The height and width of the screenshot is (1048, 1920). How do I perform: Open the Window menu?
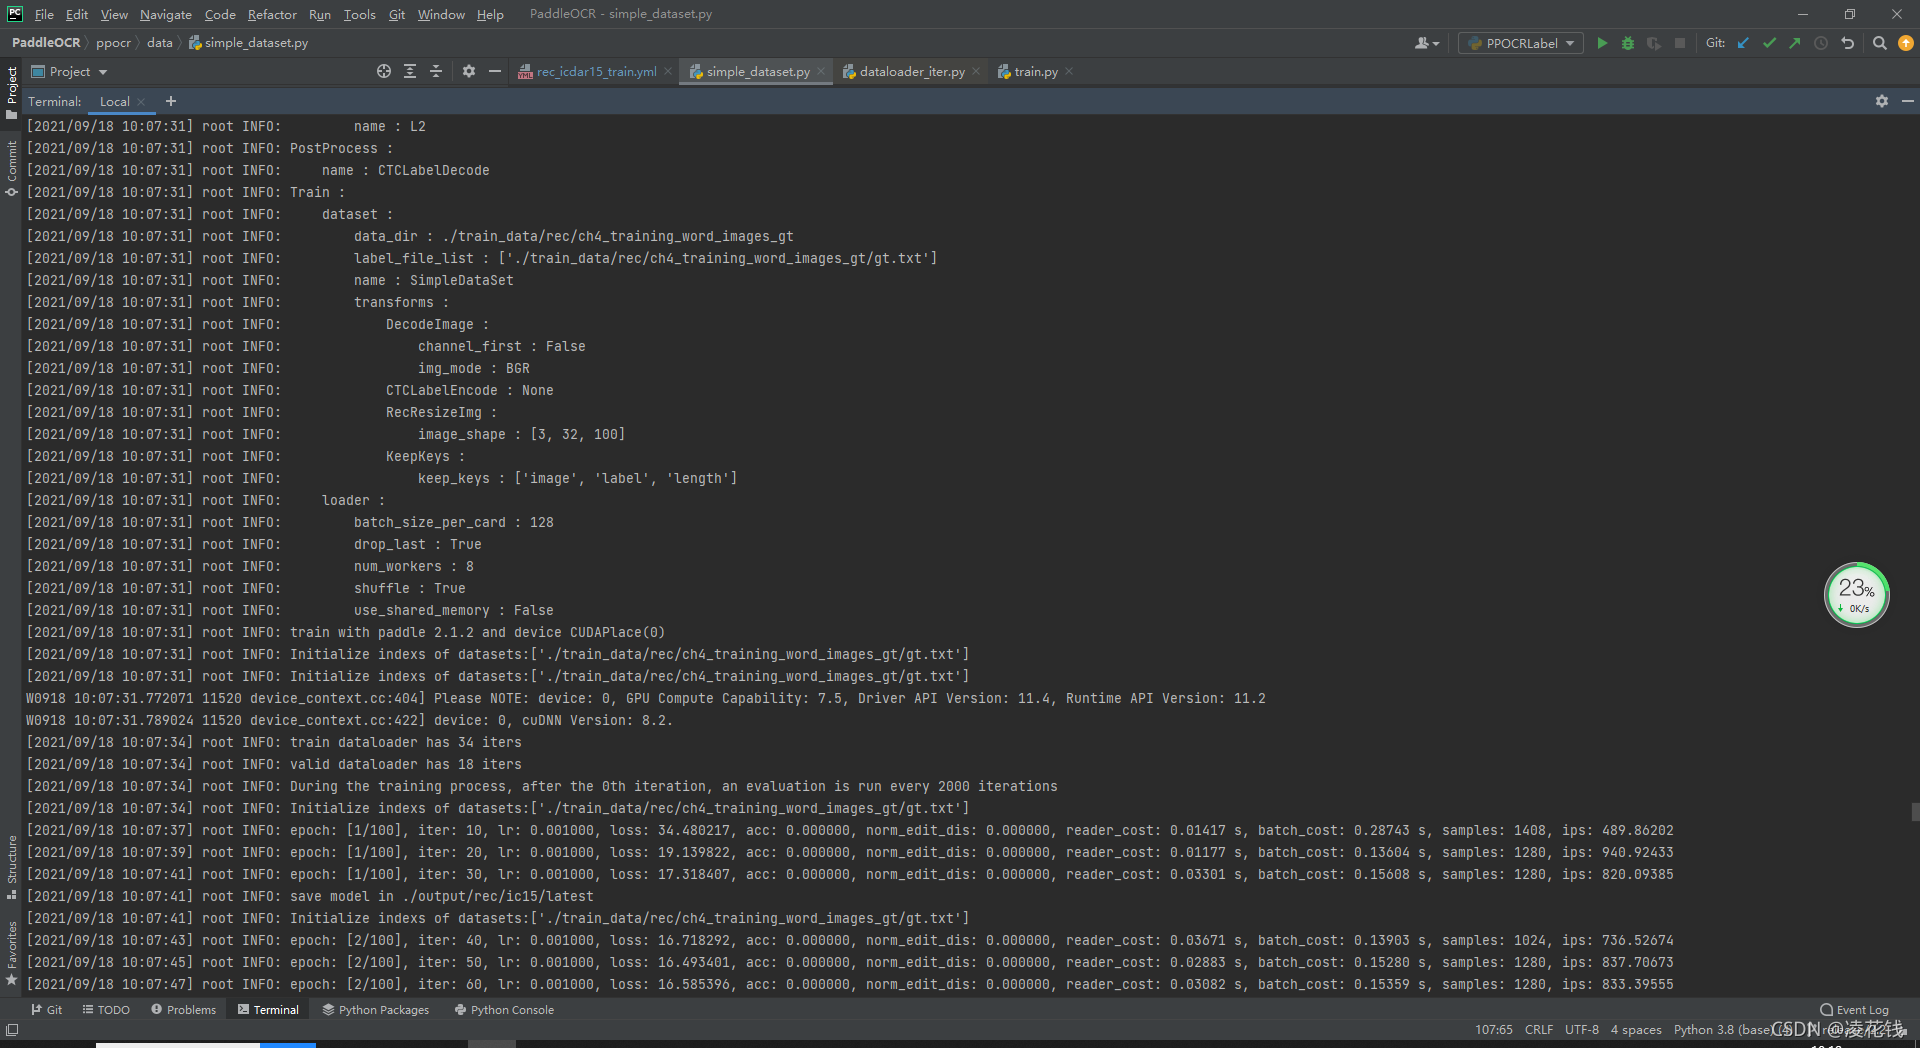click(441, 14)
